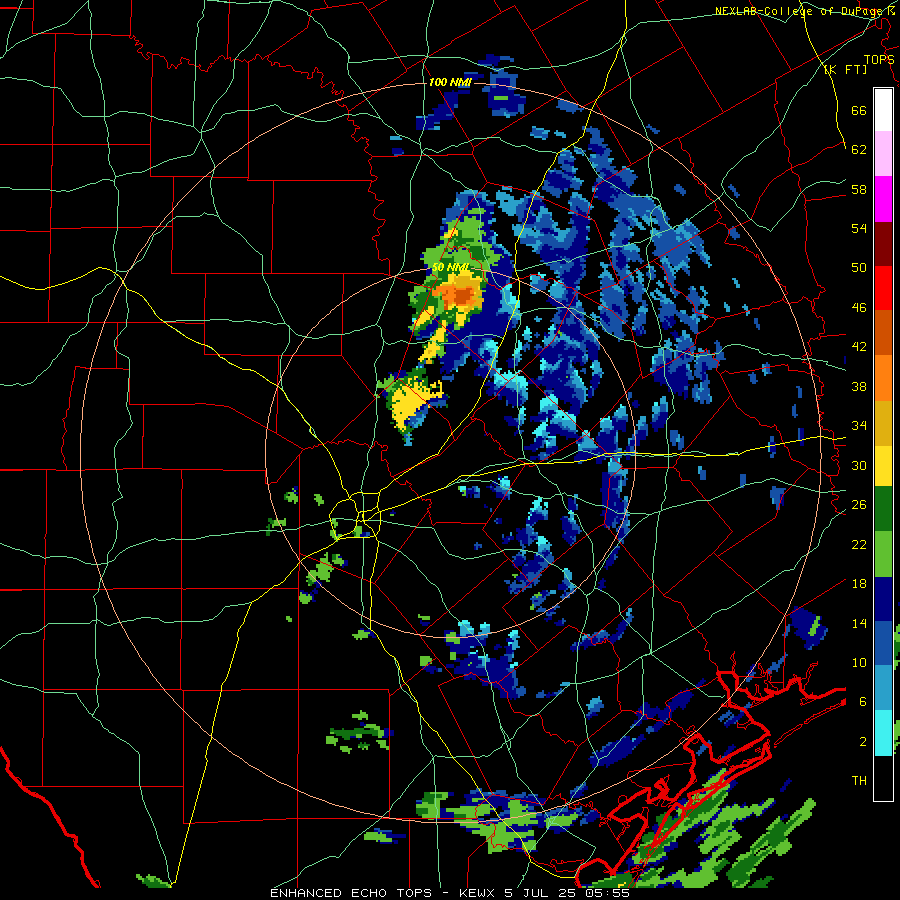Click the yellow legend swatch
This screenshot has width=900, height=900.
[883, 465]
